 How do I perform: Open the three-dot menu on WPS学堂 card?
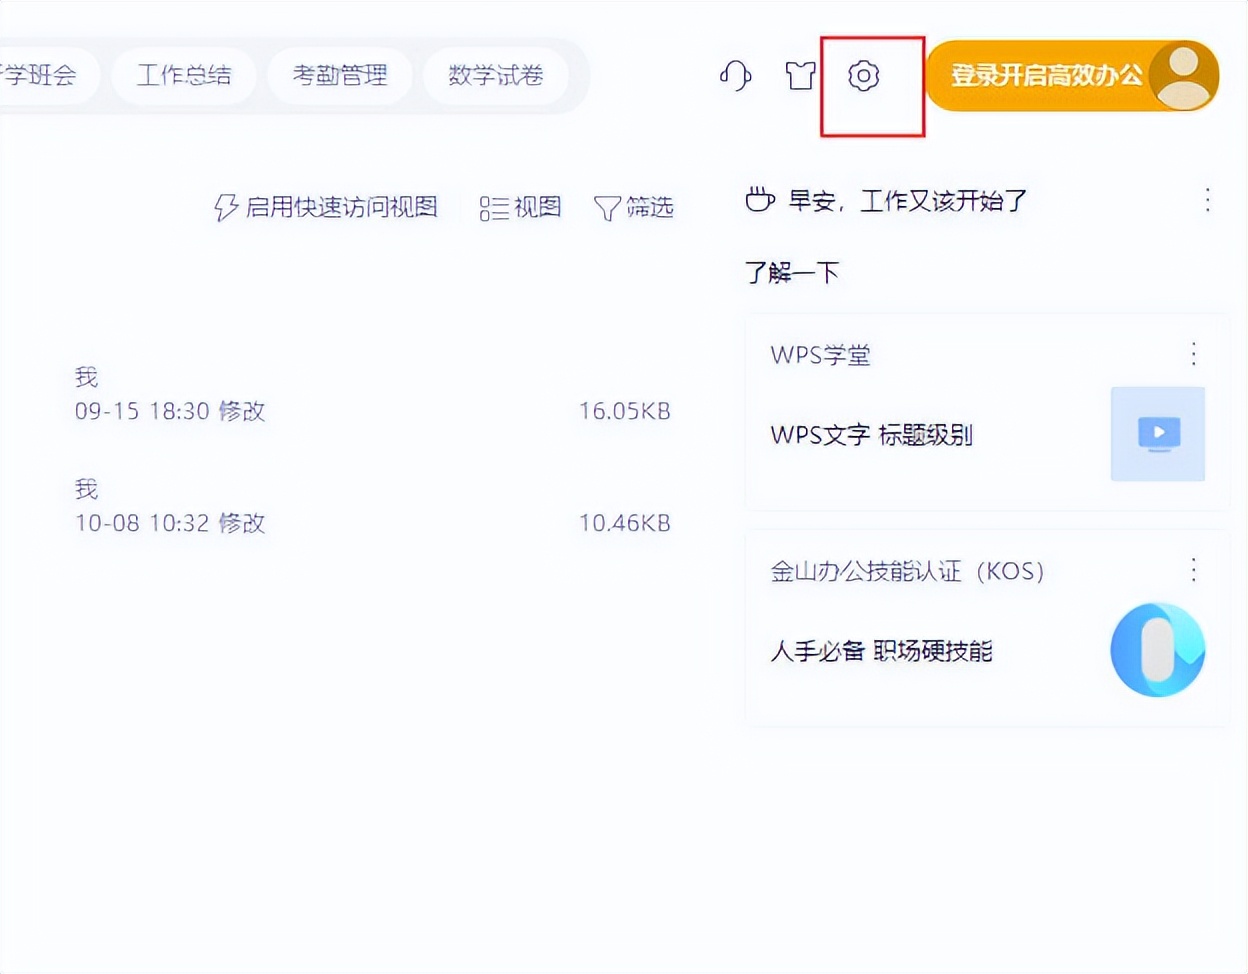(x=1193, y=354)
